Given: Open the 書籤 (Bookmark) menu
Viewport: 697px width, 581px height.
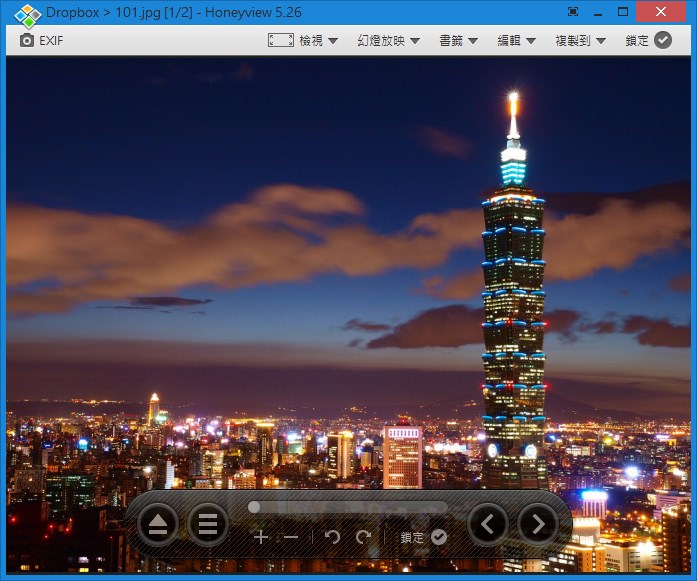Looking at the screenshot, I should 451,40.
